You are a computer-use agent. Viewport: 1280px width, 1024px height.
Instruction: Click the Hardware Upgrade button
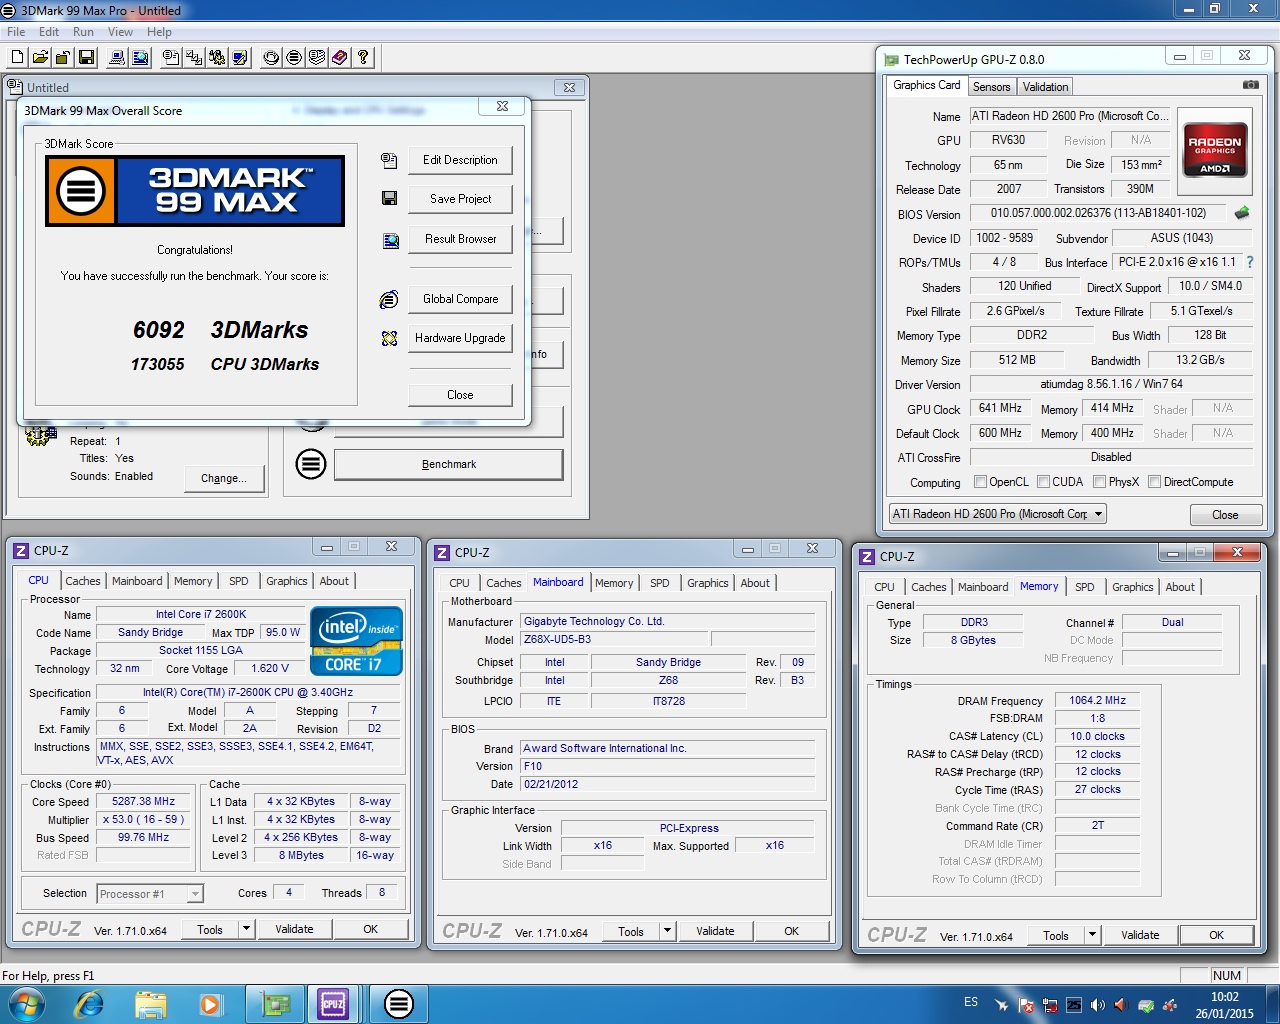[x=460, y=338]
